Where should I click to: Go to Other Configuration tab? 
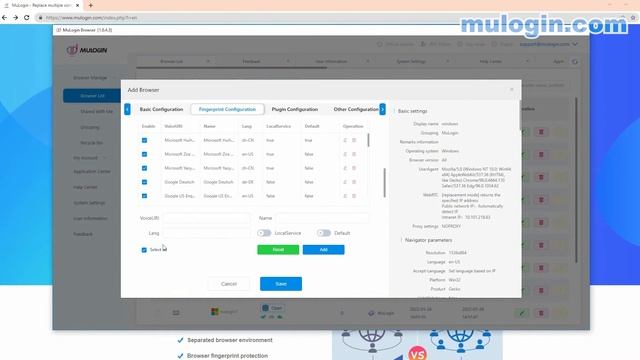coord(356,109)
